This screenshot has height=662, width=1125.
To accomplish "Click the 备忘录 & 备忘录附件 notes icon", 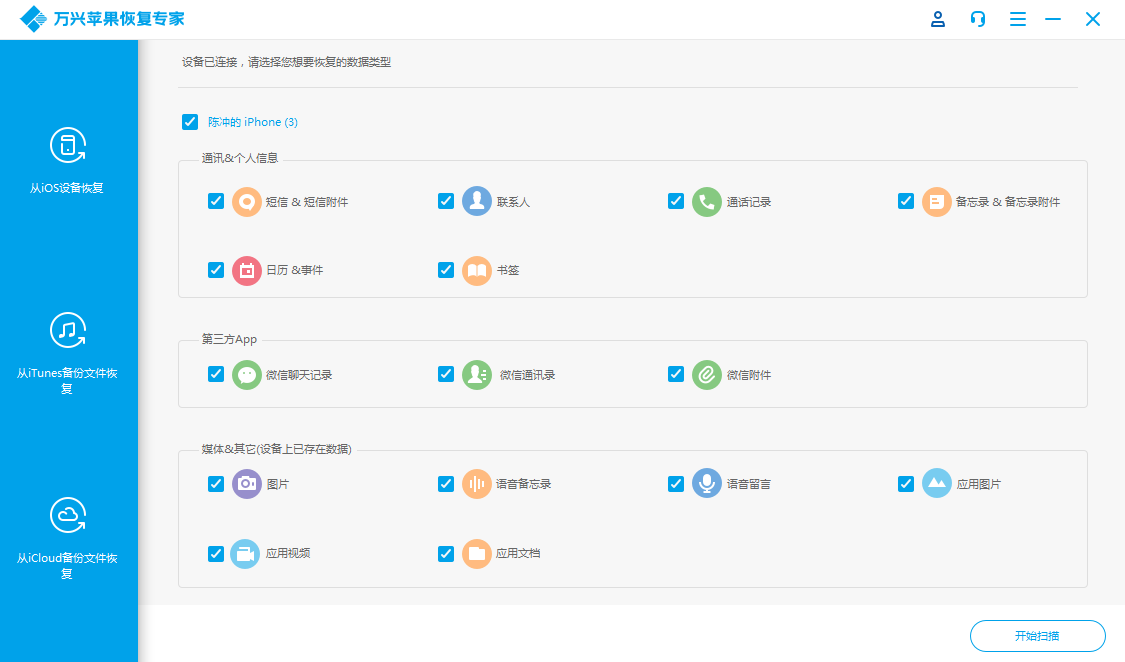I will [x=937, y=202].
